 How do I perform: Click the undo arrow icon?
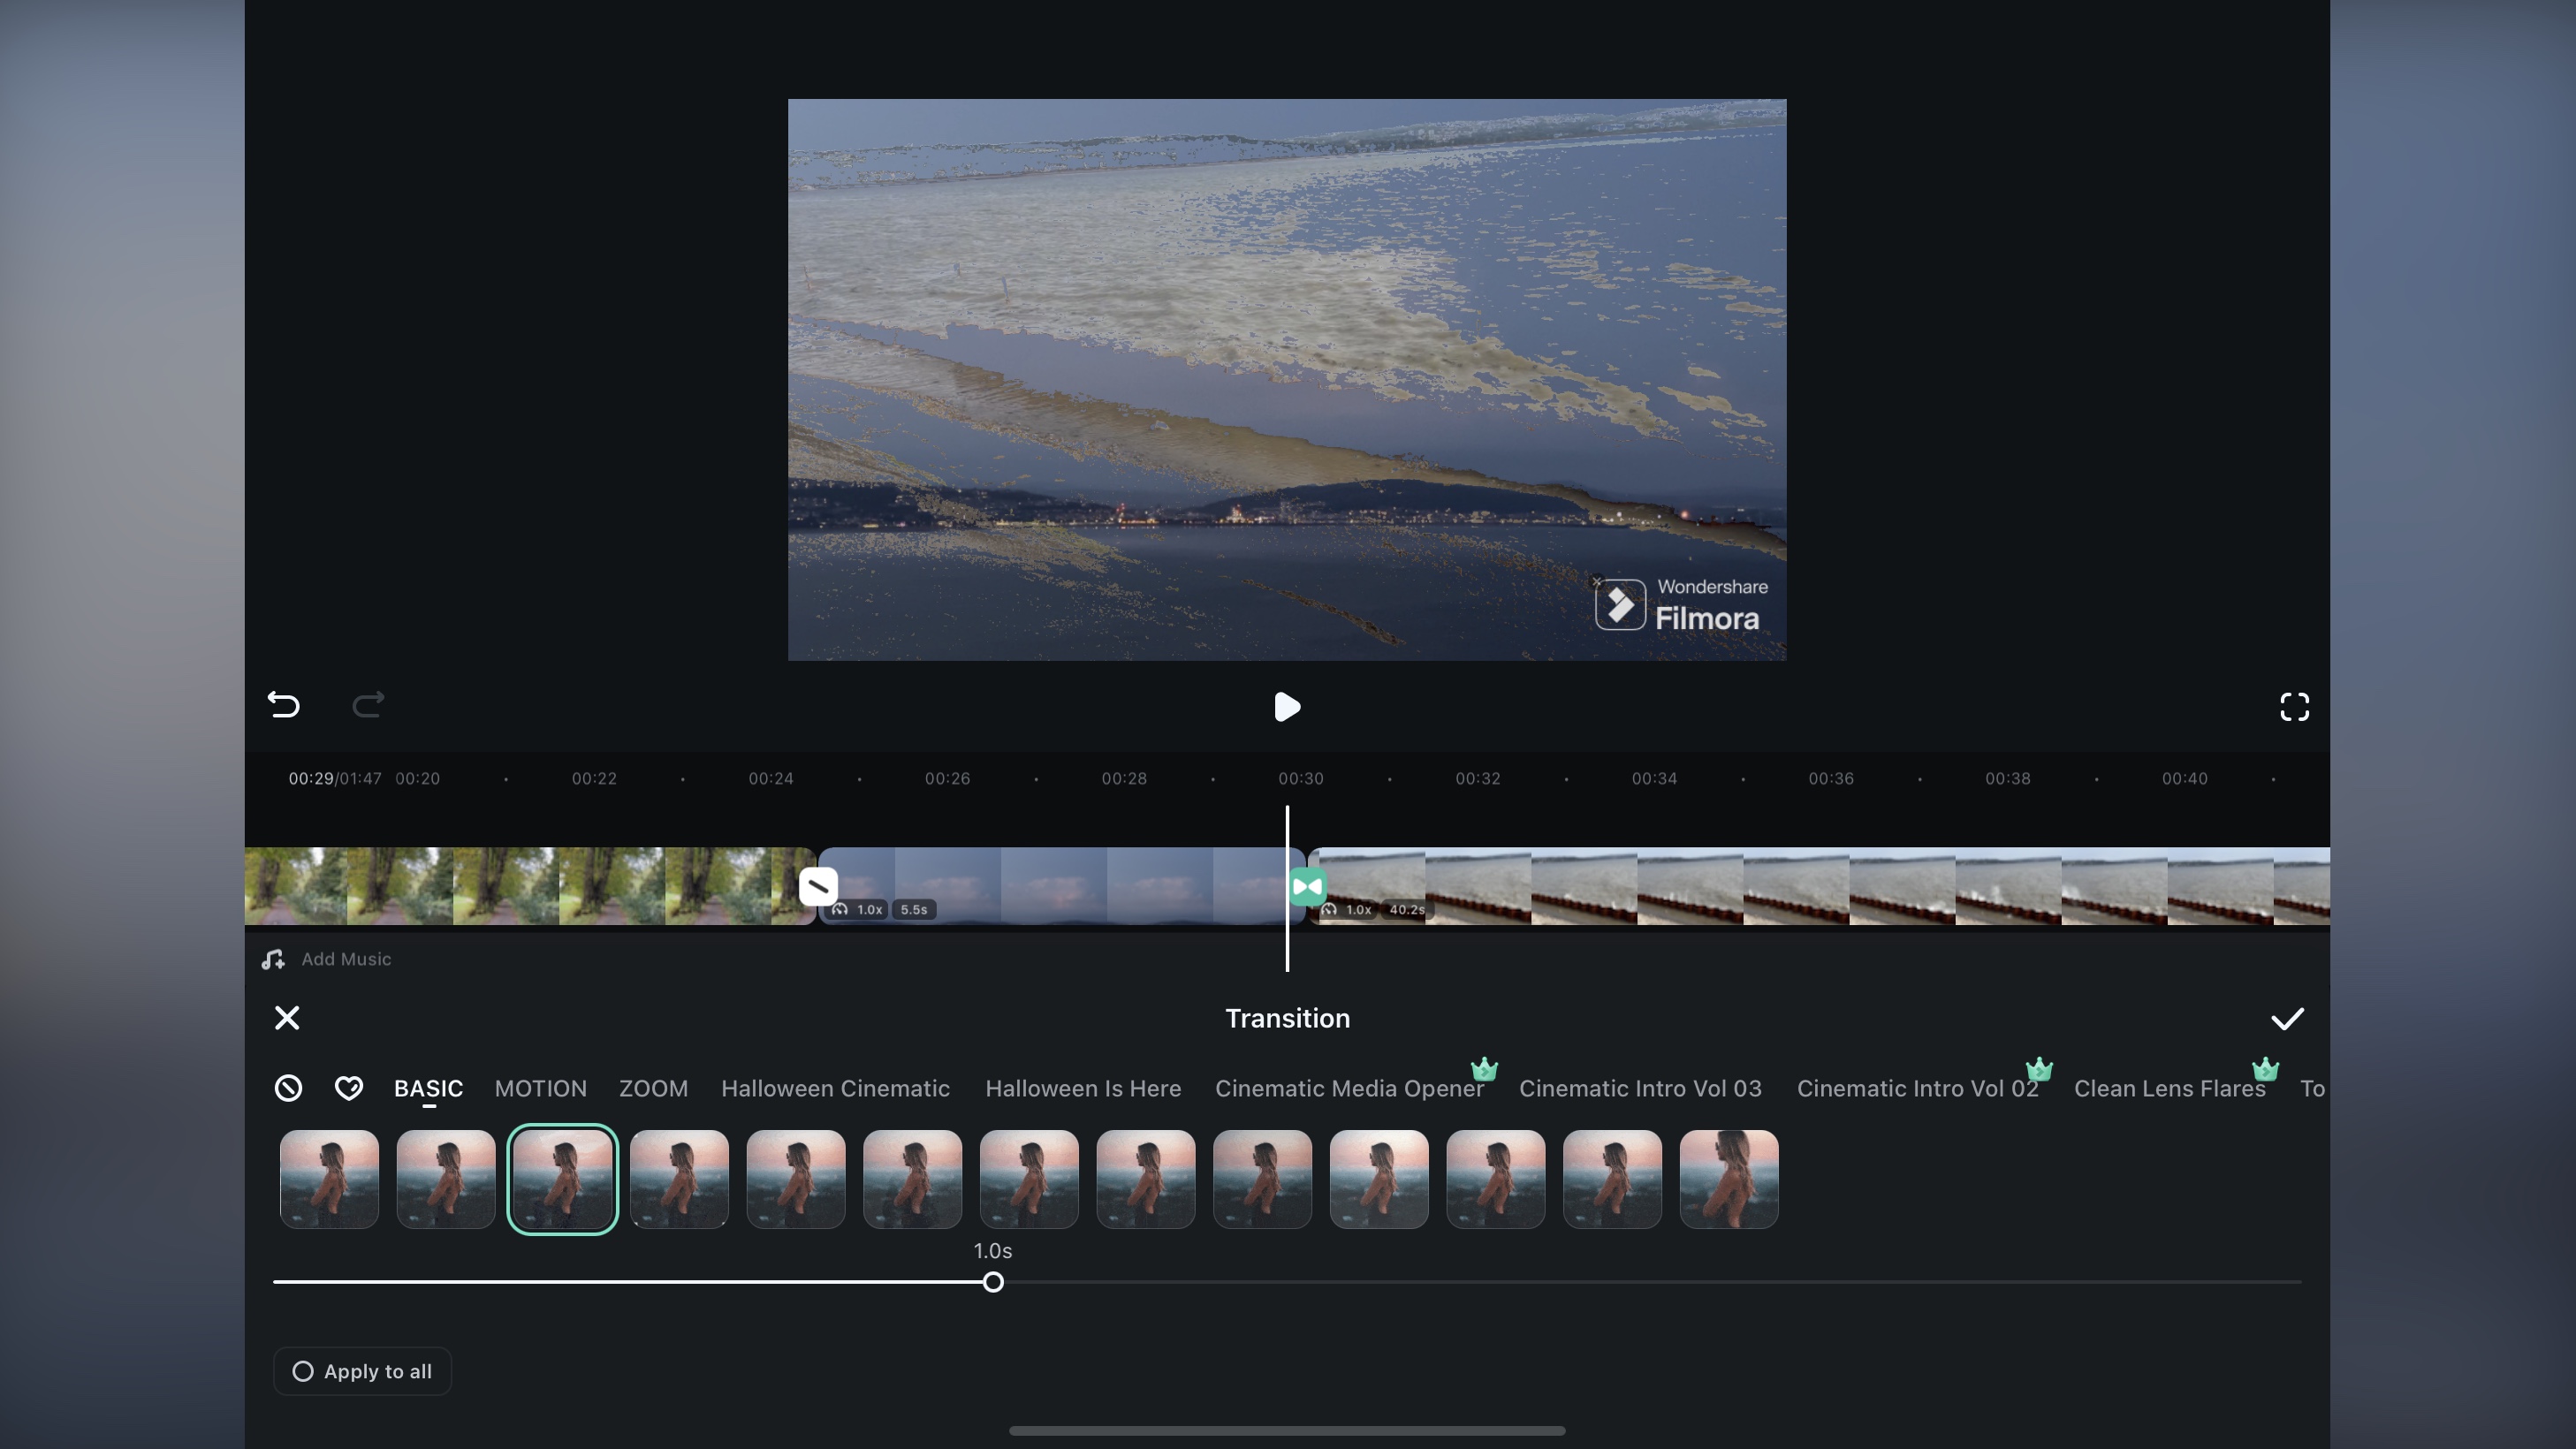(x=283, y=704)
